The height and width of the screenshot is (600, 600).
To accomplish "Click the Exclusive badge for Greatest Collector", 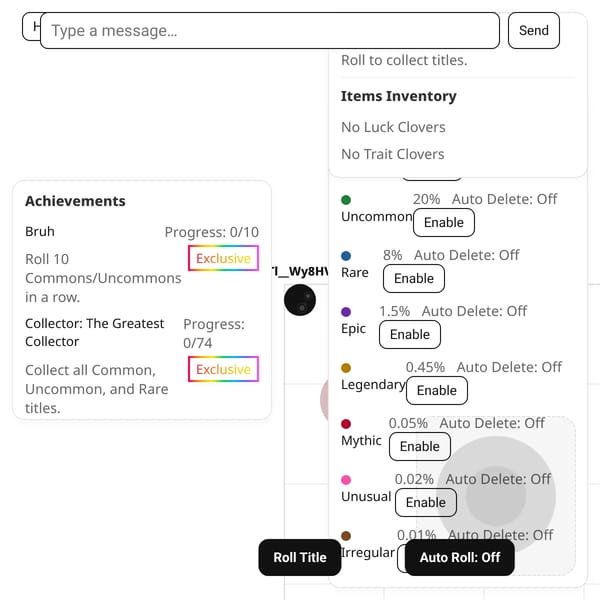I will click(x=223, y=369).
